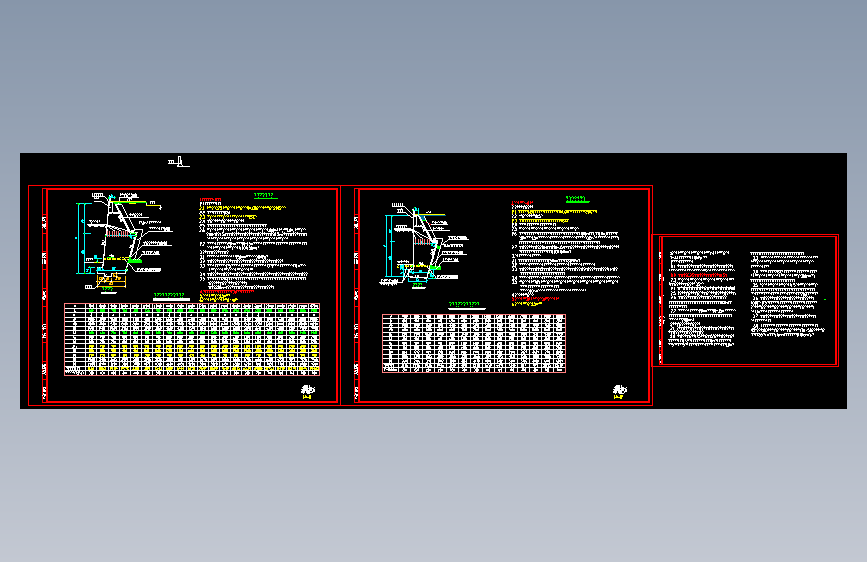Select the data table in middle sheet
This screenshot has height=562, width=867.
(474, 343)
